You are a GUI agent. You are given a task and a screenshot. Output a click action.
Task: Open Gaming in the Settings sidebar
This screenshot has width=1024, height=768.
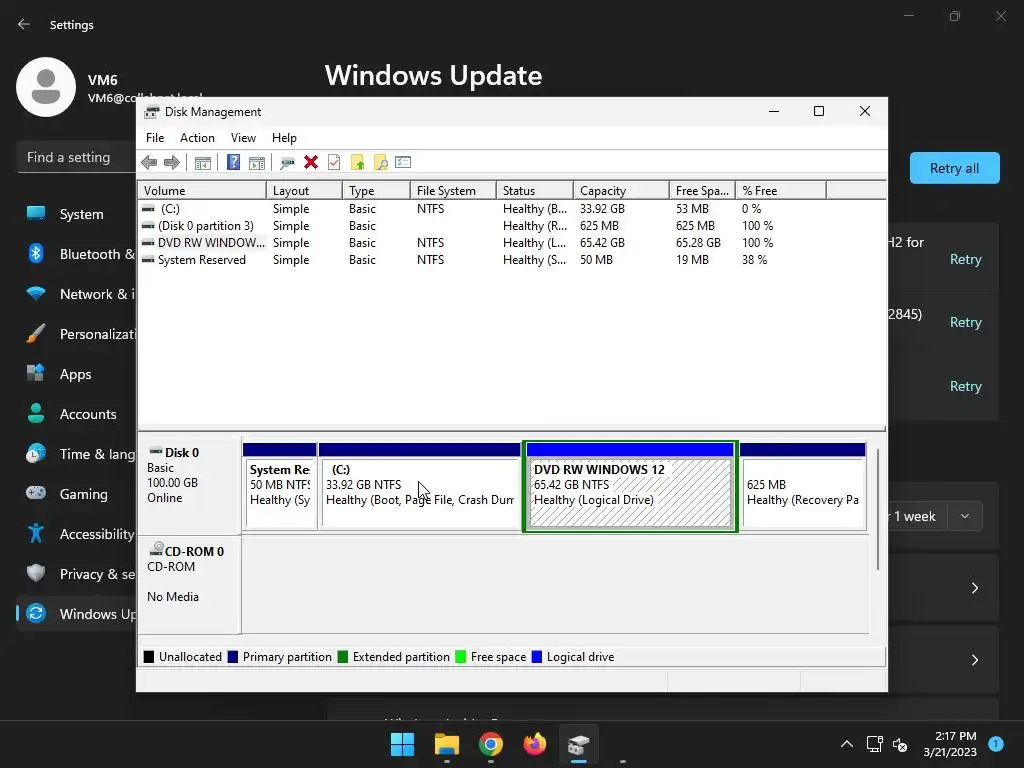[x=76, y=494]
